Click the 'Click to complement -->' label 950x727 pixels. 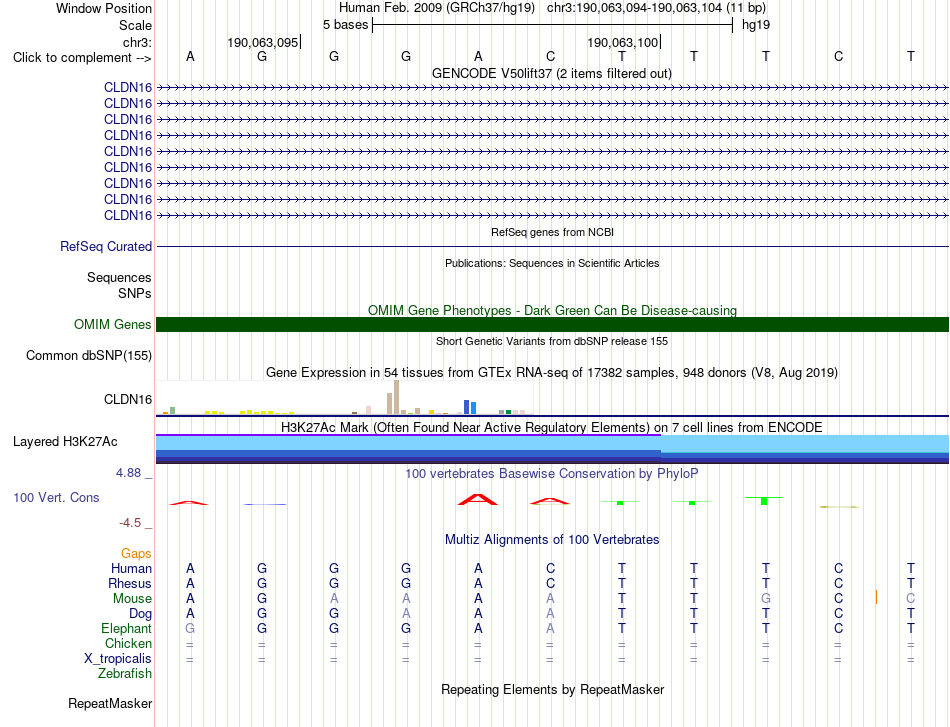[x=82, y=58]
